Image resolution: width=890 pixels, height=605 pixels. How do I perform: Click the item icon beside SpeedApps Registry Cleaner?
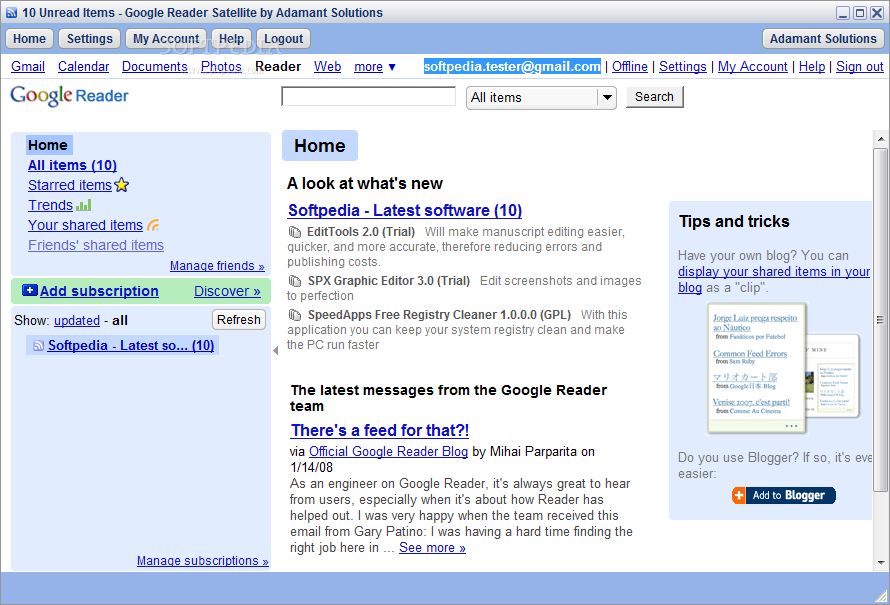tap(295, 315)
